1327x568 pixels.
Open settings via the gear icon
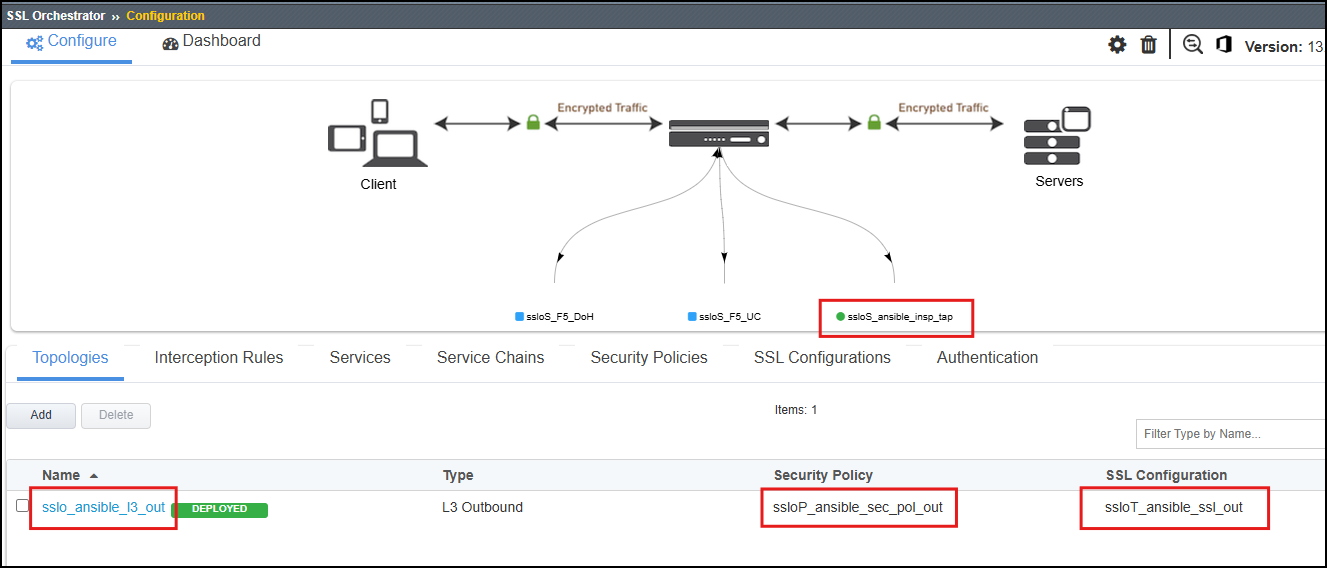pyautogui.click(x=1117, y=45)
